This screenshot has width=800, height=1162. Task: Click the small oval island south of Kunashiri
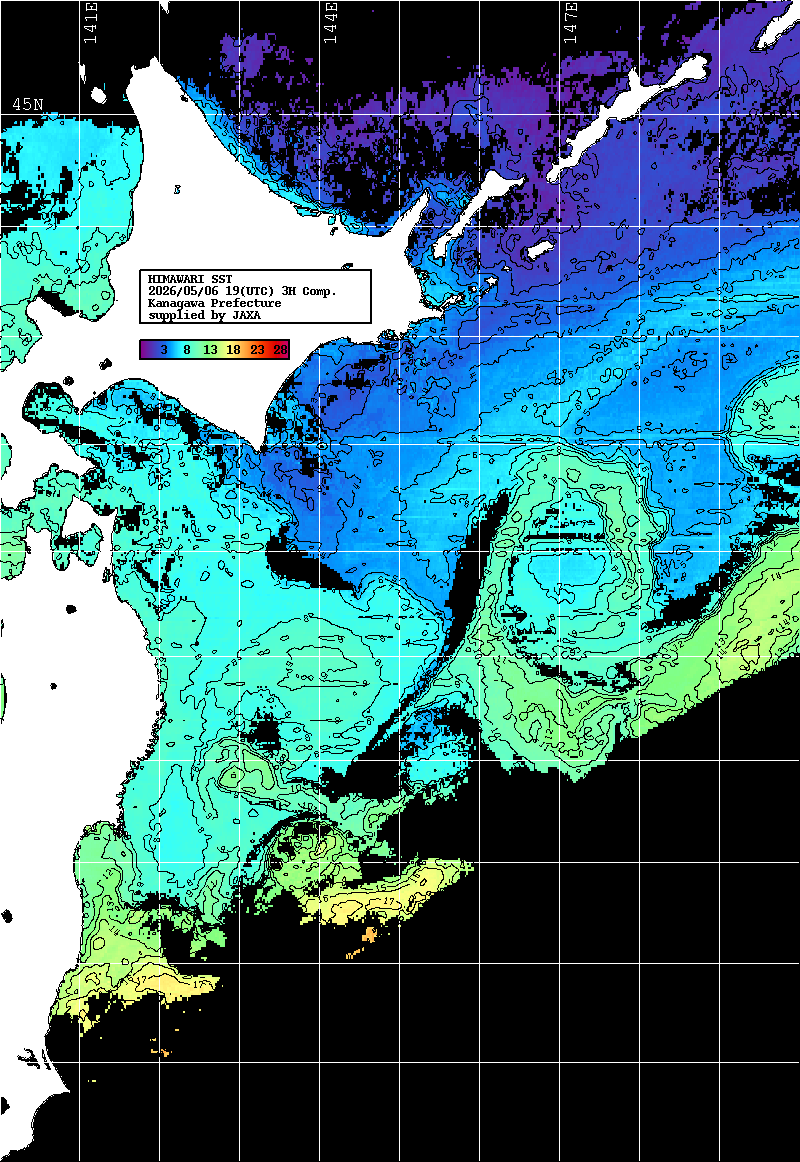[539, 251]
